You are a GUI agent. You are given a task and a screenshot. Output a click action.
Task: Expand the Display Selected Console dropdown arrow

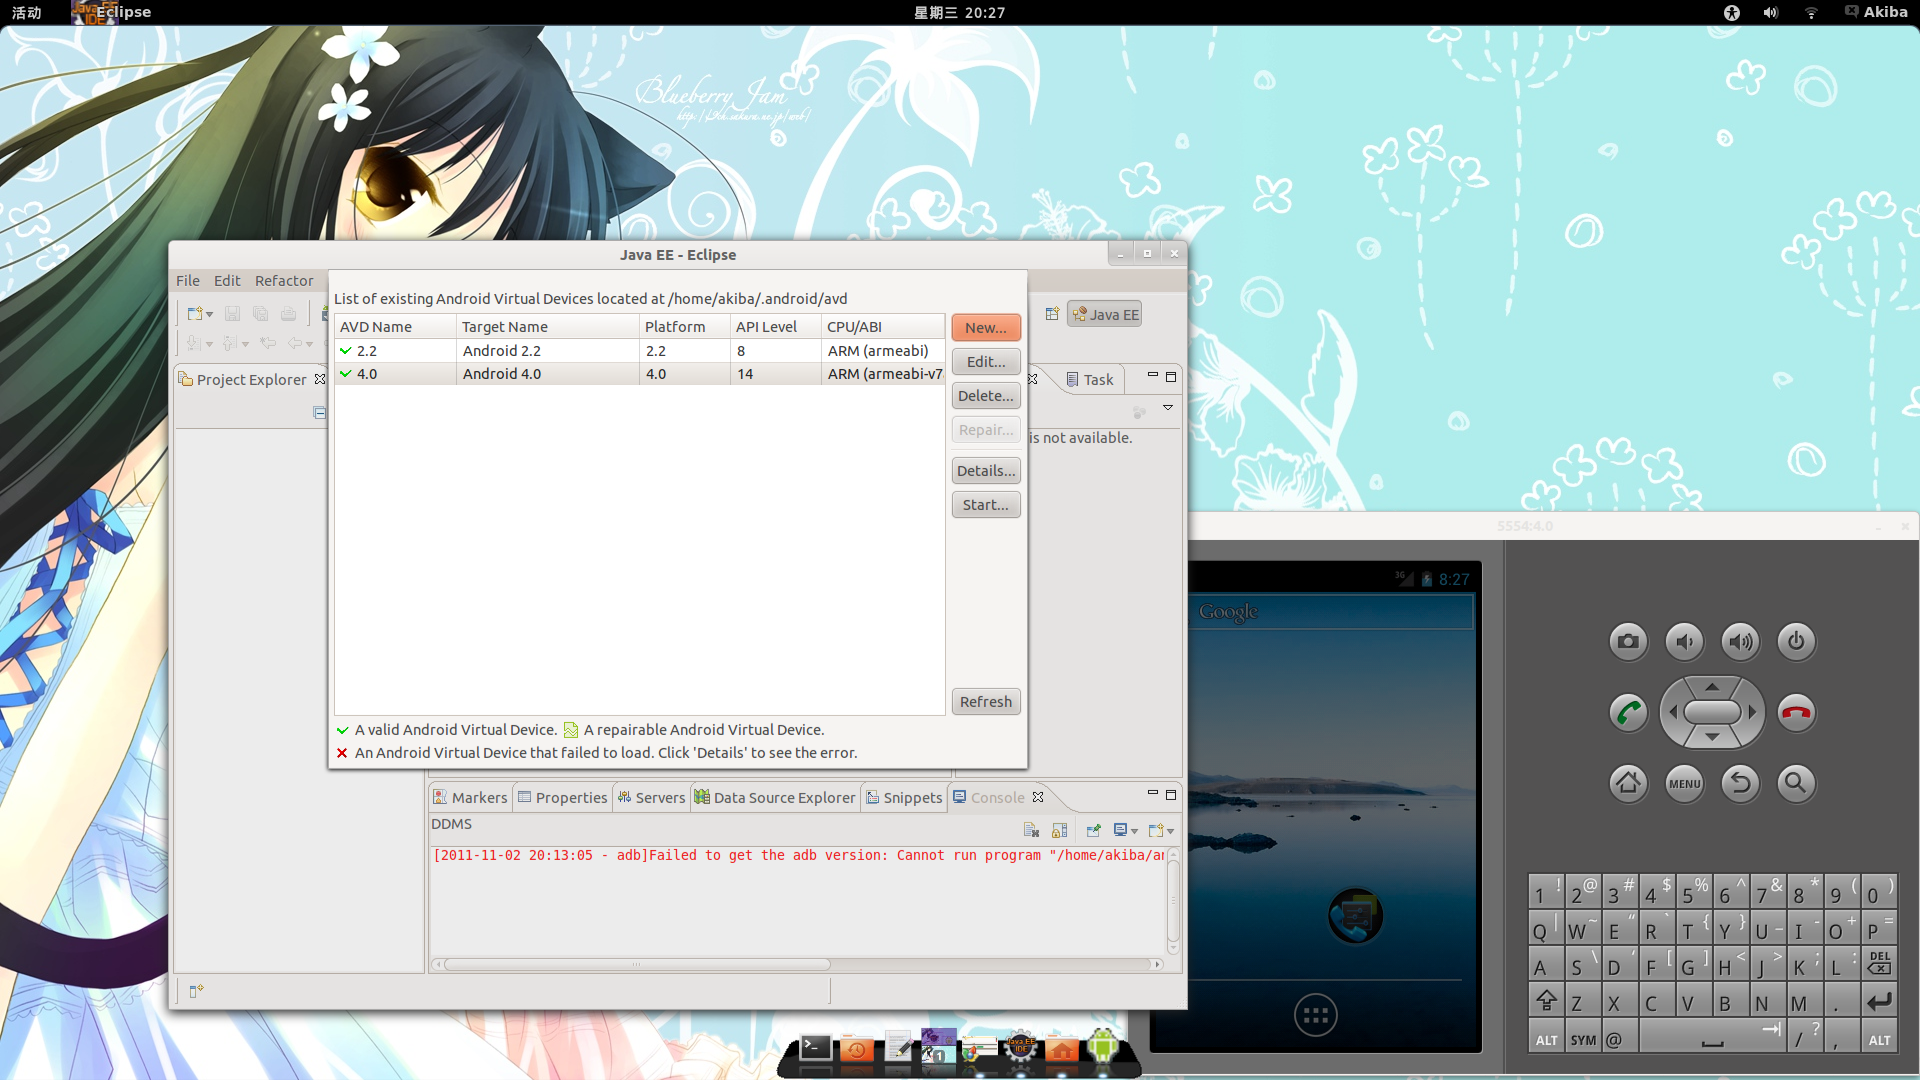tap(1134, 831)
